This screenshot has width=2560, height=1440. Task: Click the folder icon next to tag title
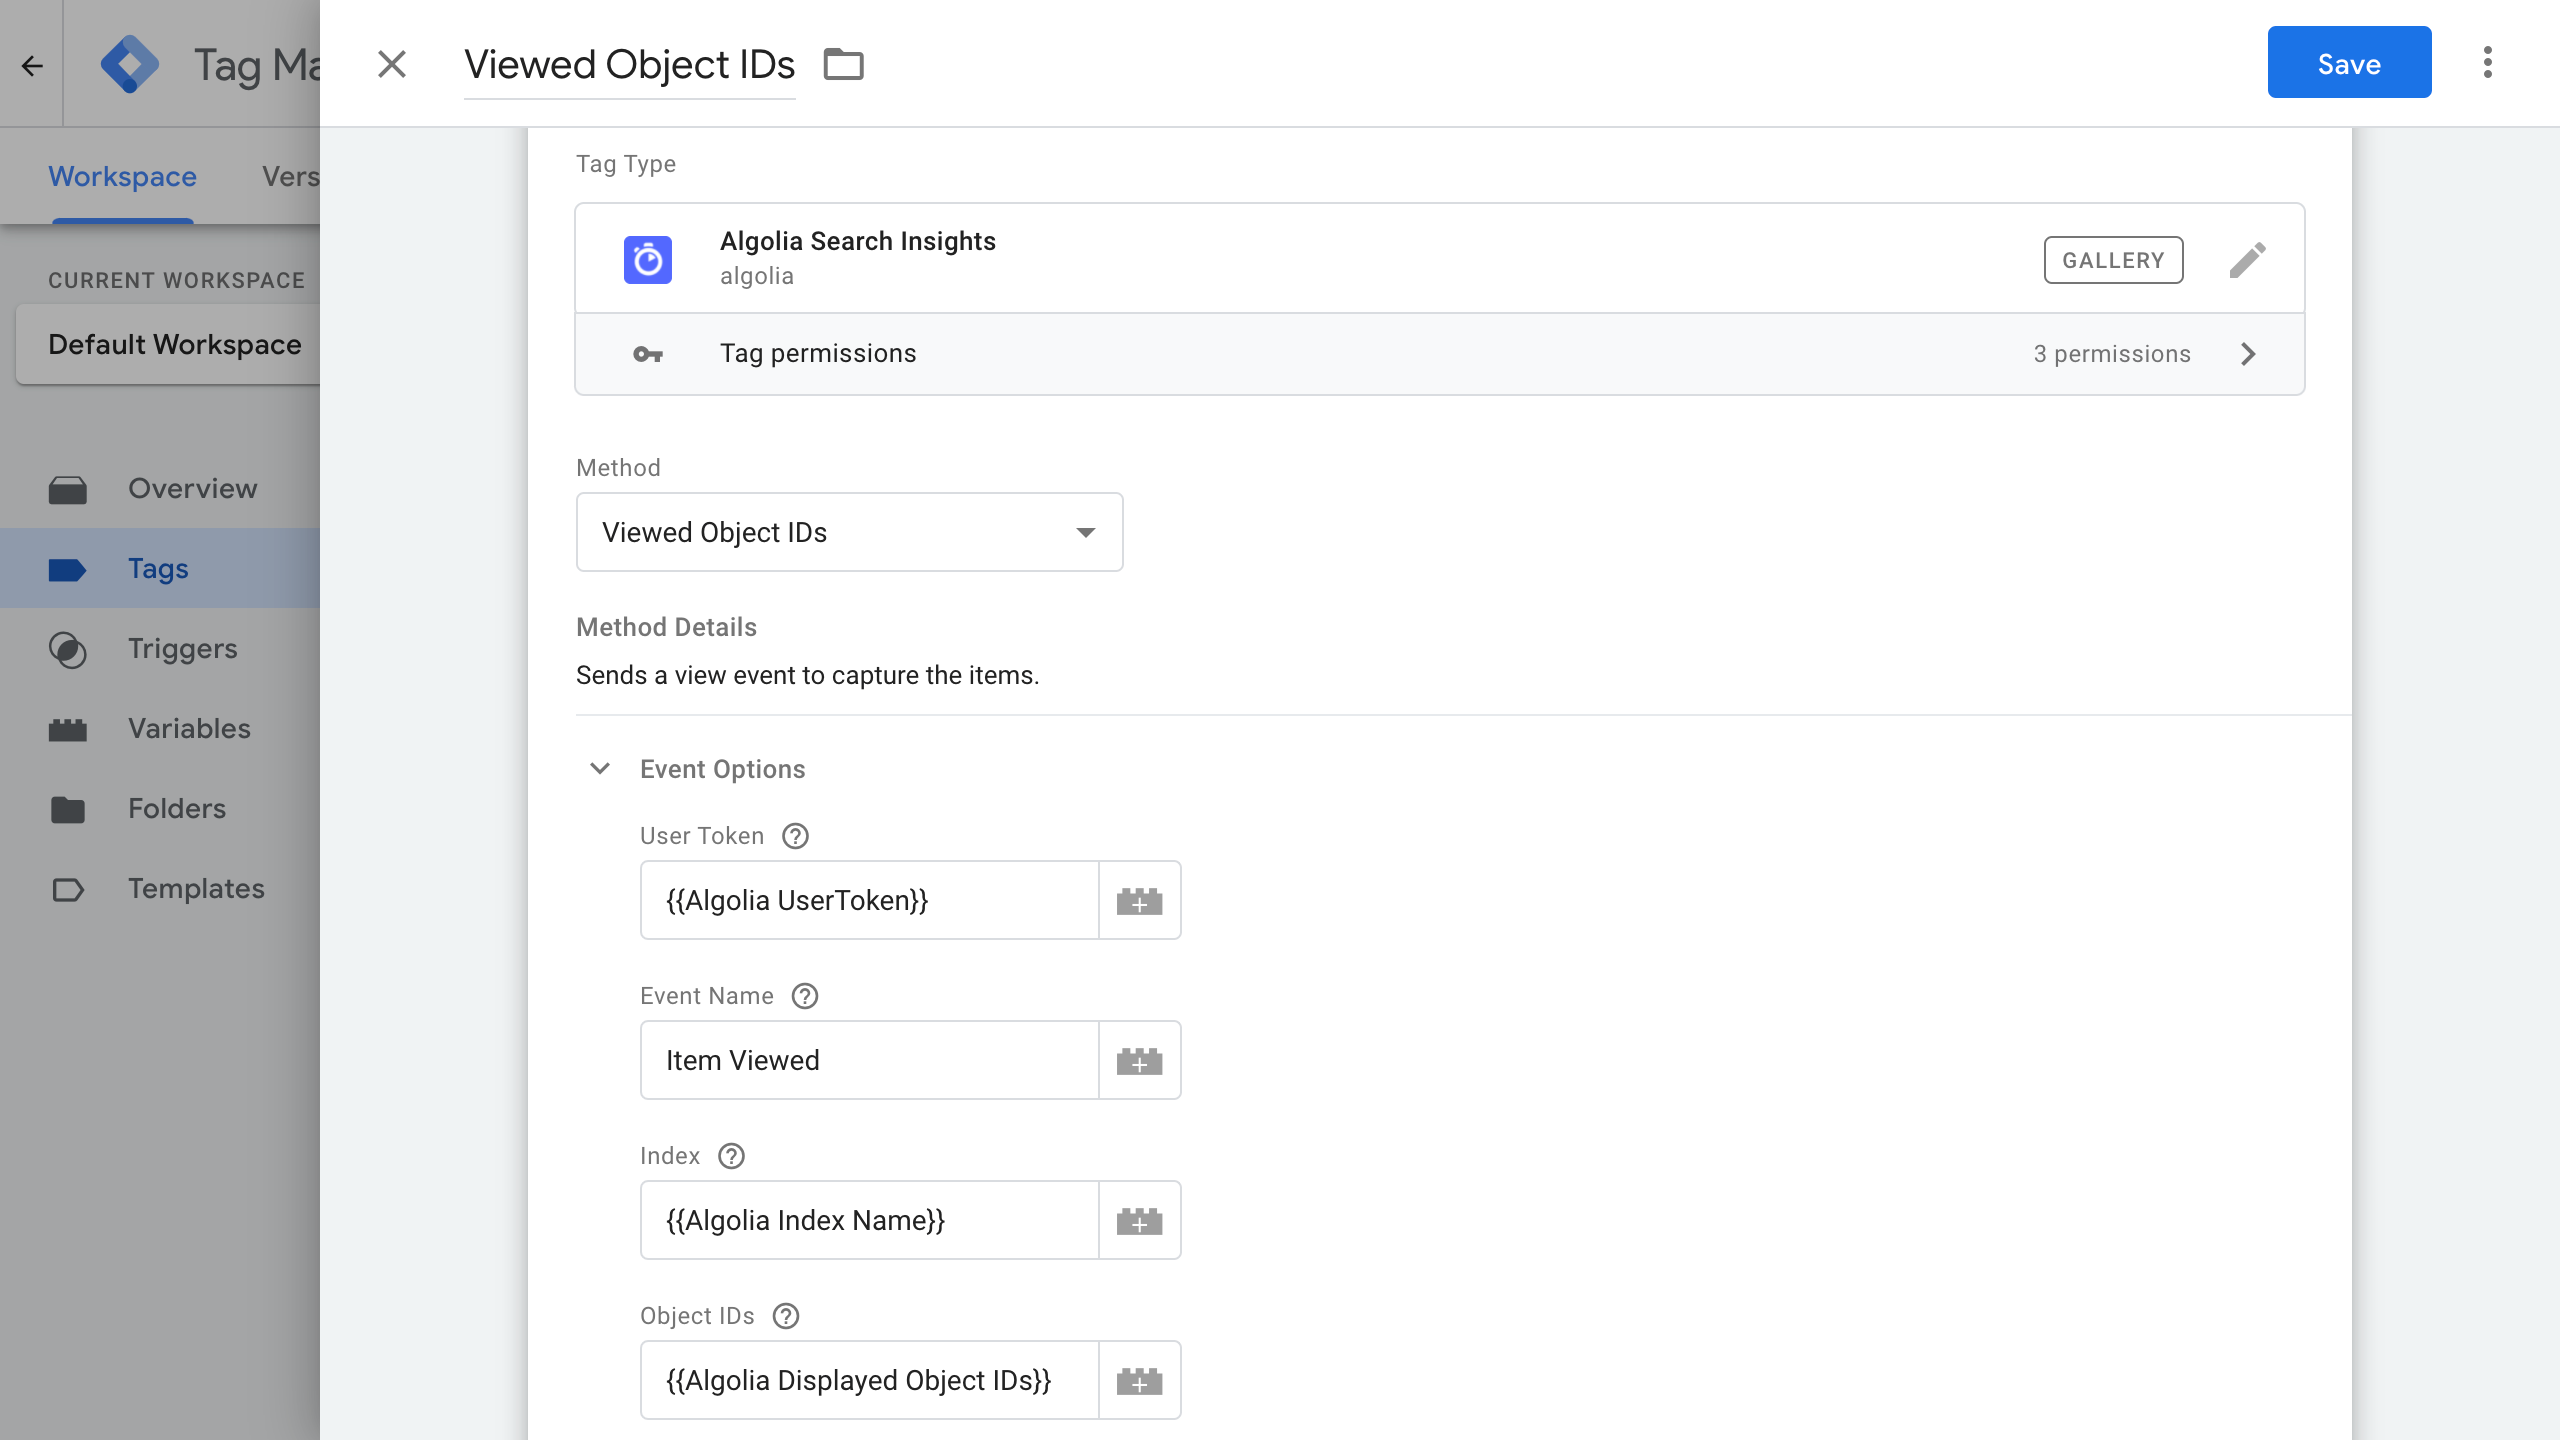pyautogui.click(x=842, y=63)
